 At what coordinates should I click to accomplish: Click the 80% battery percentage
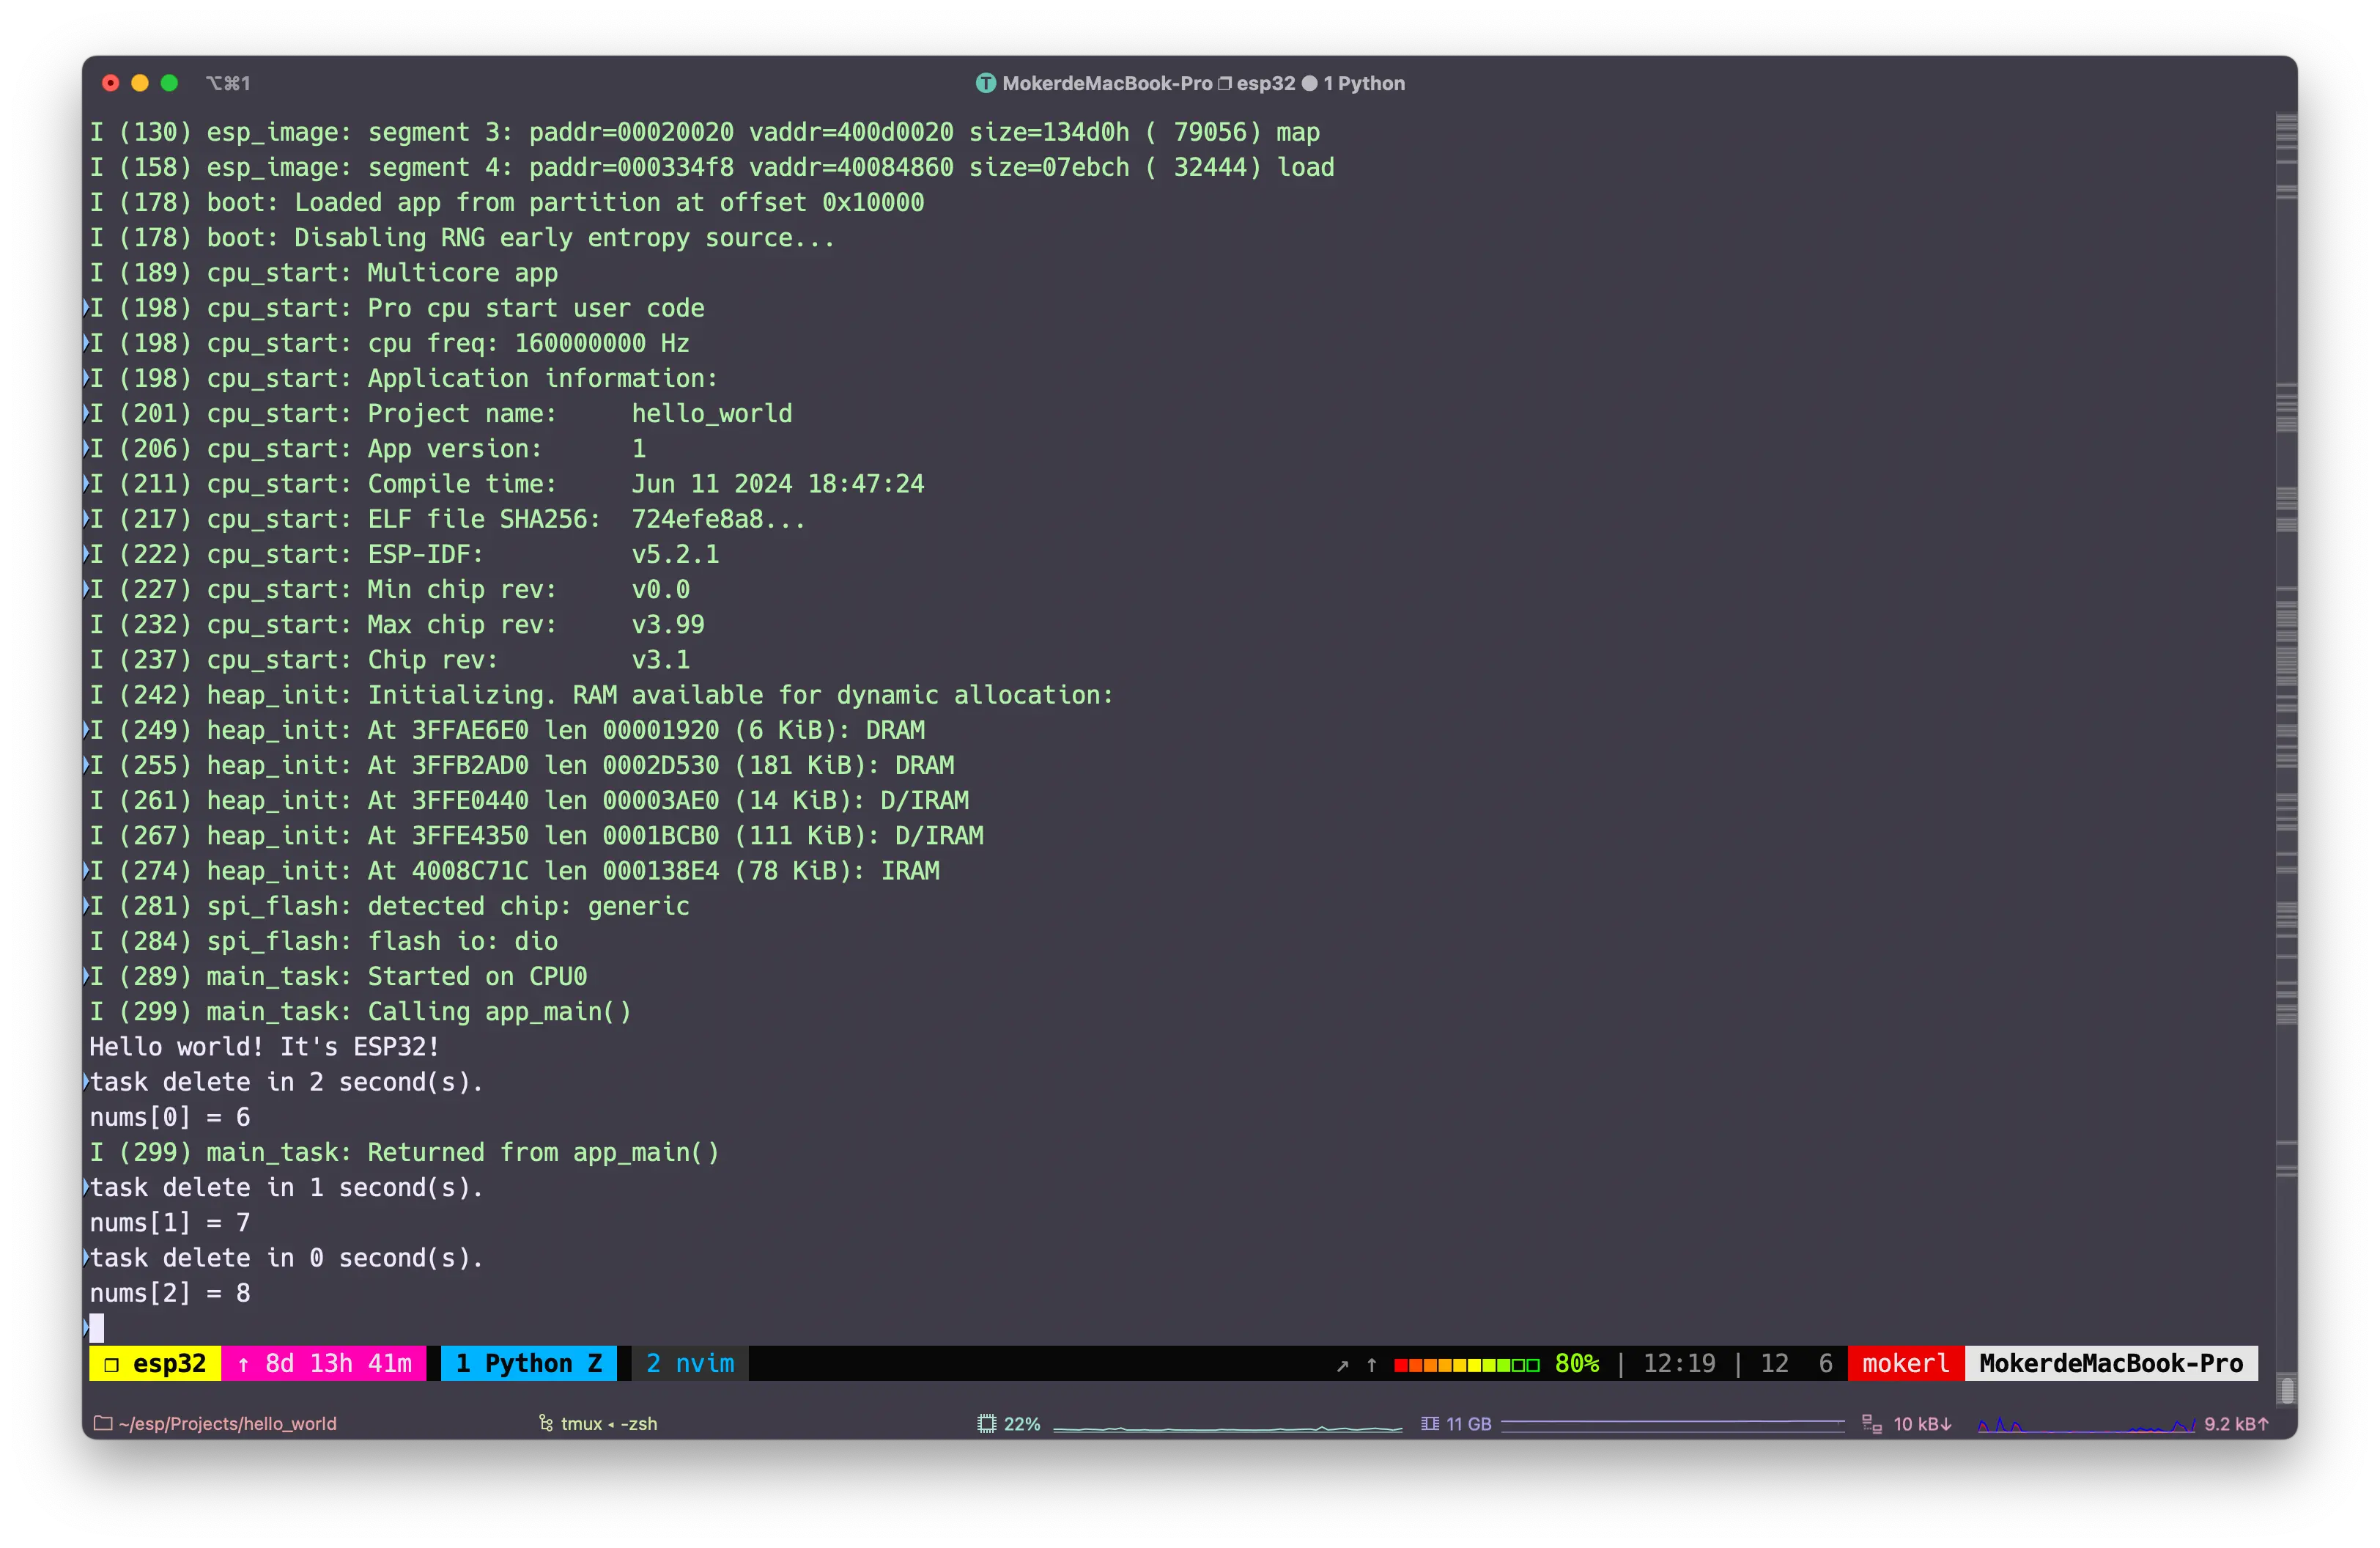click(1577, 1363)
